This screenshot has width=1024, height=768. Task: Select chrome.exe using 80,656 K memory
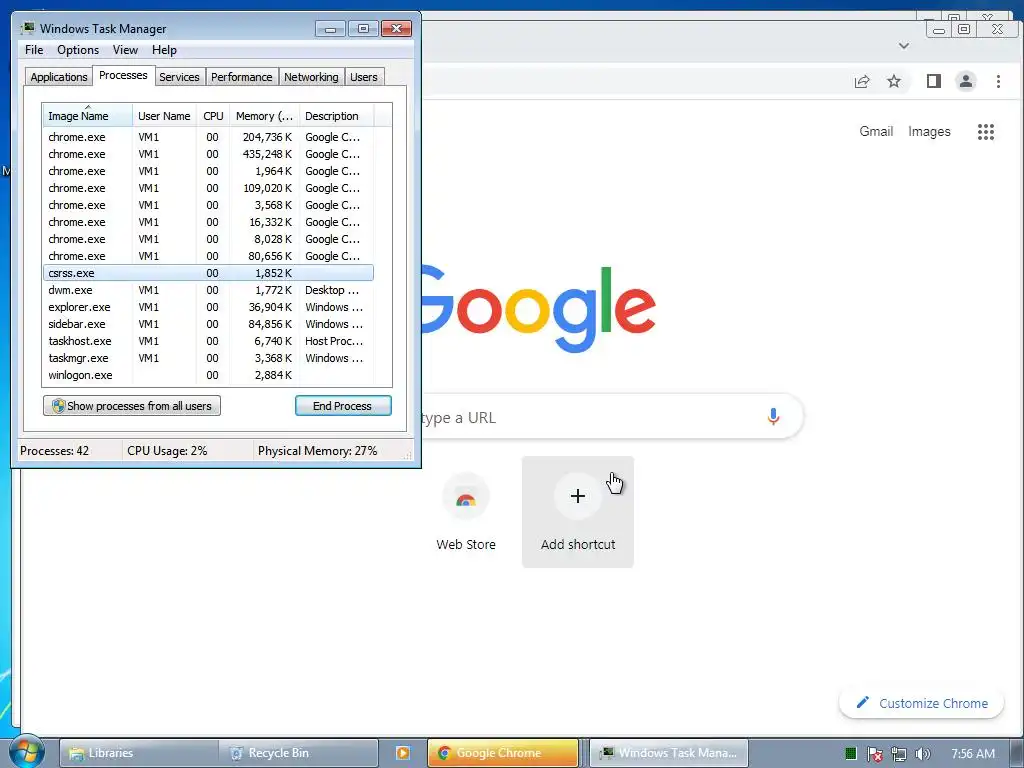click(208, 256)
